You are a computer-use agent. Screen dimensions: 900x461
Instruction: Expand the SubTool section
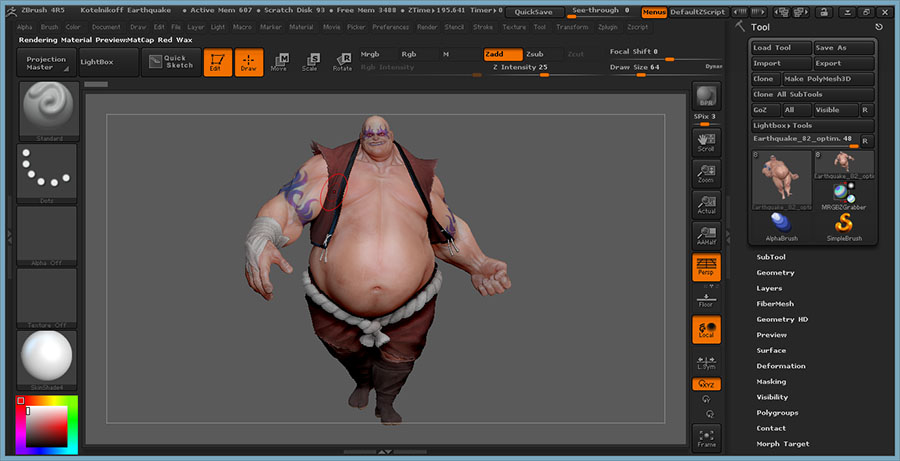tap(771, 257)
